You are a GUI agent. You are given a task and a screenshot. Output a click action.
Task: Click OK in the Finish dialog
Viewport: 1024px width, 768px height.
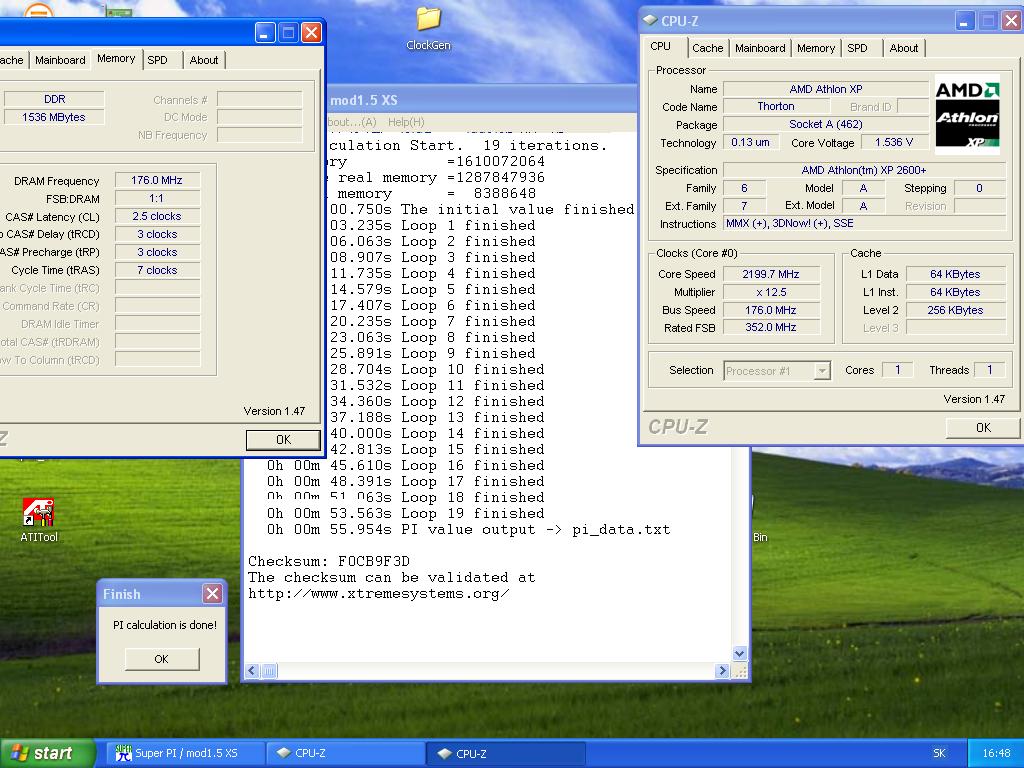click(161, 659)
